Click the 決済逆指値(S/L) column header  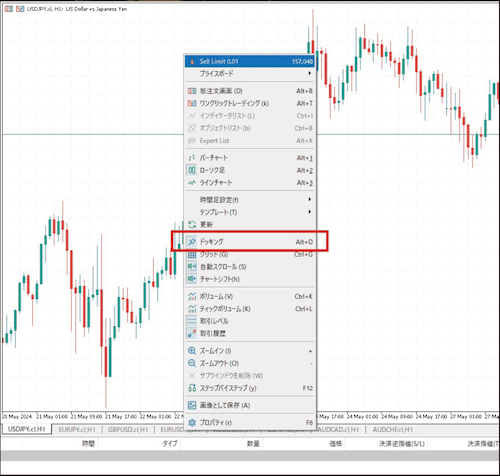click(x=402, y=444)
